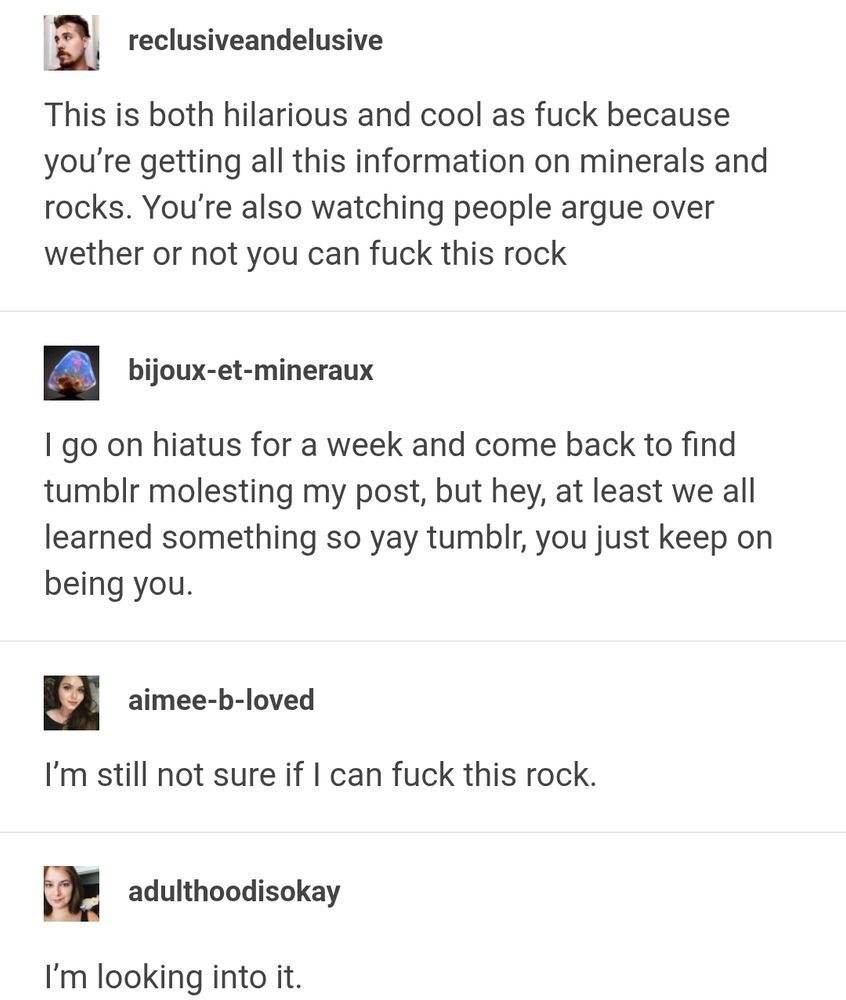Open the adulthoodisokay username link
Viewport: 846px width, 1000px height.
point(234,892)
